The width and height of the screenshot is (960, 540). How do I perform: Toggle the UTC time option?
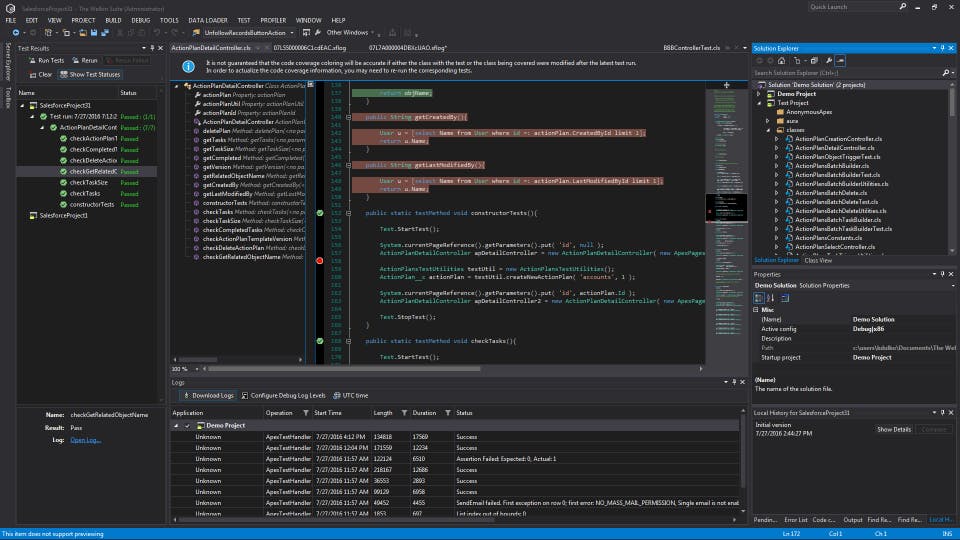point(337,395)
